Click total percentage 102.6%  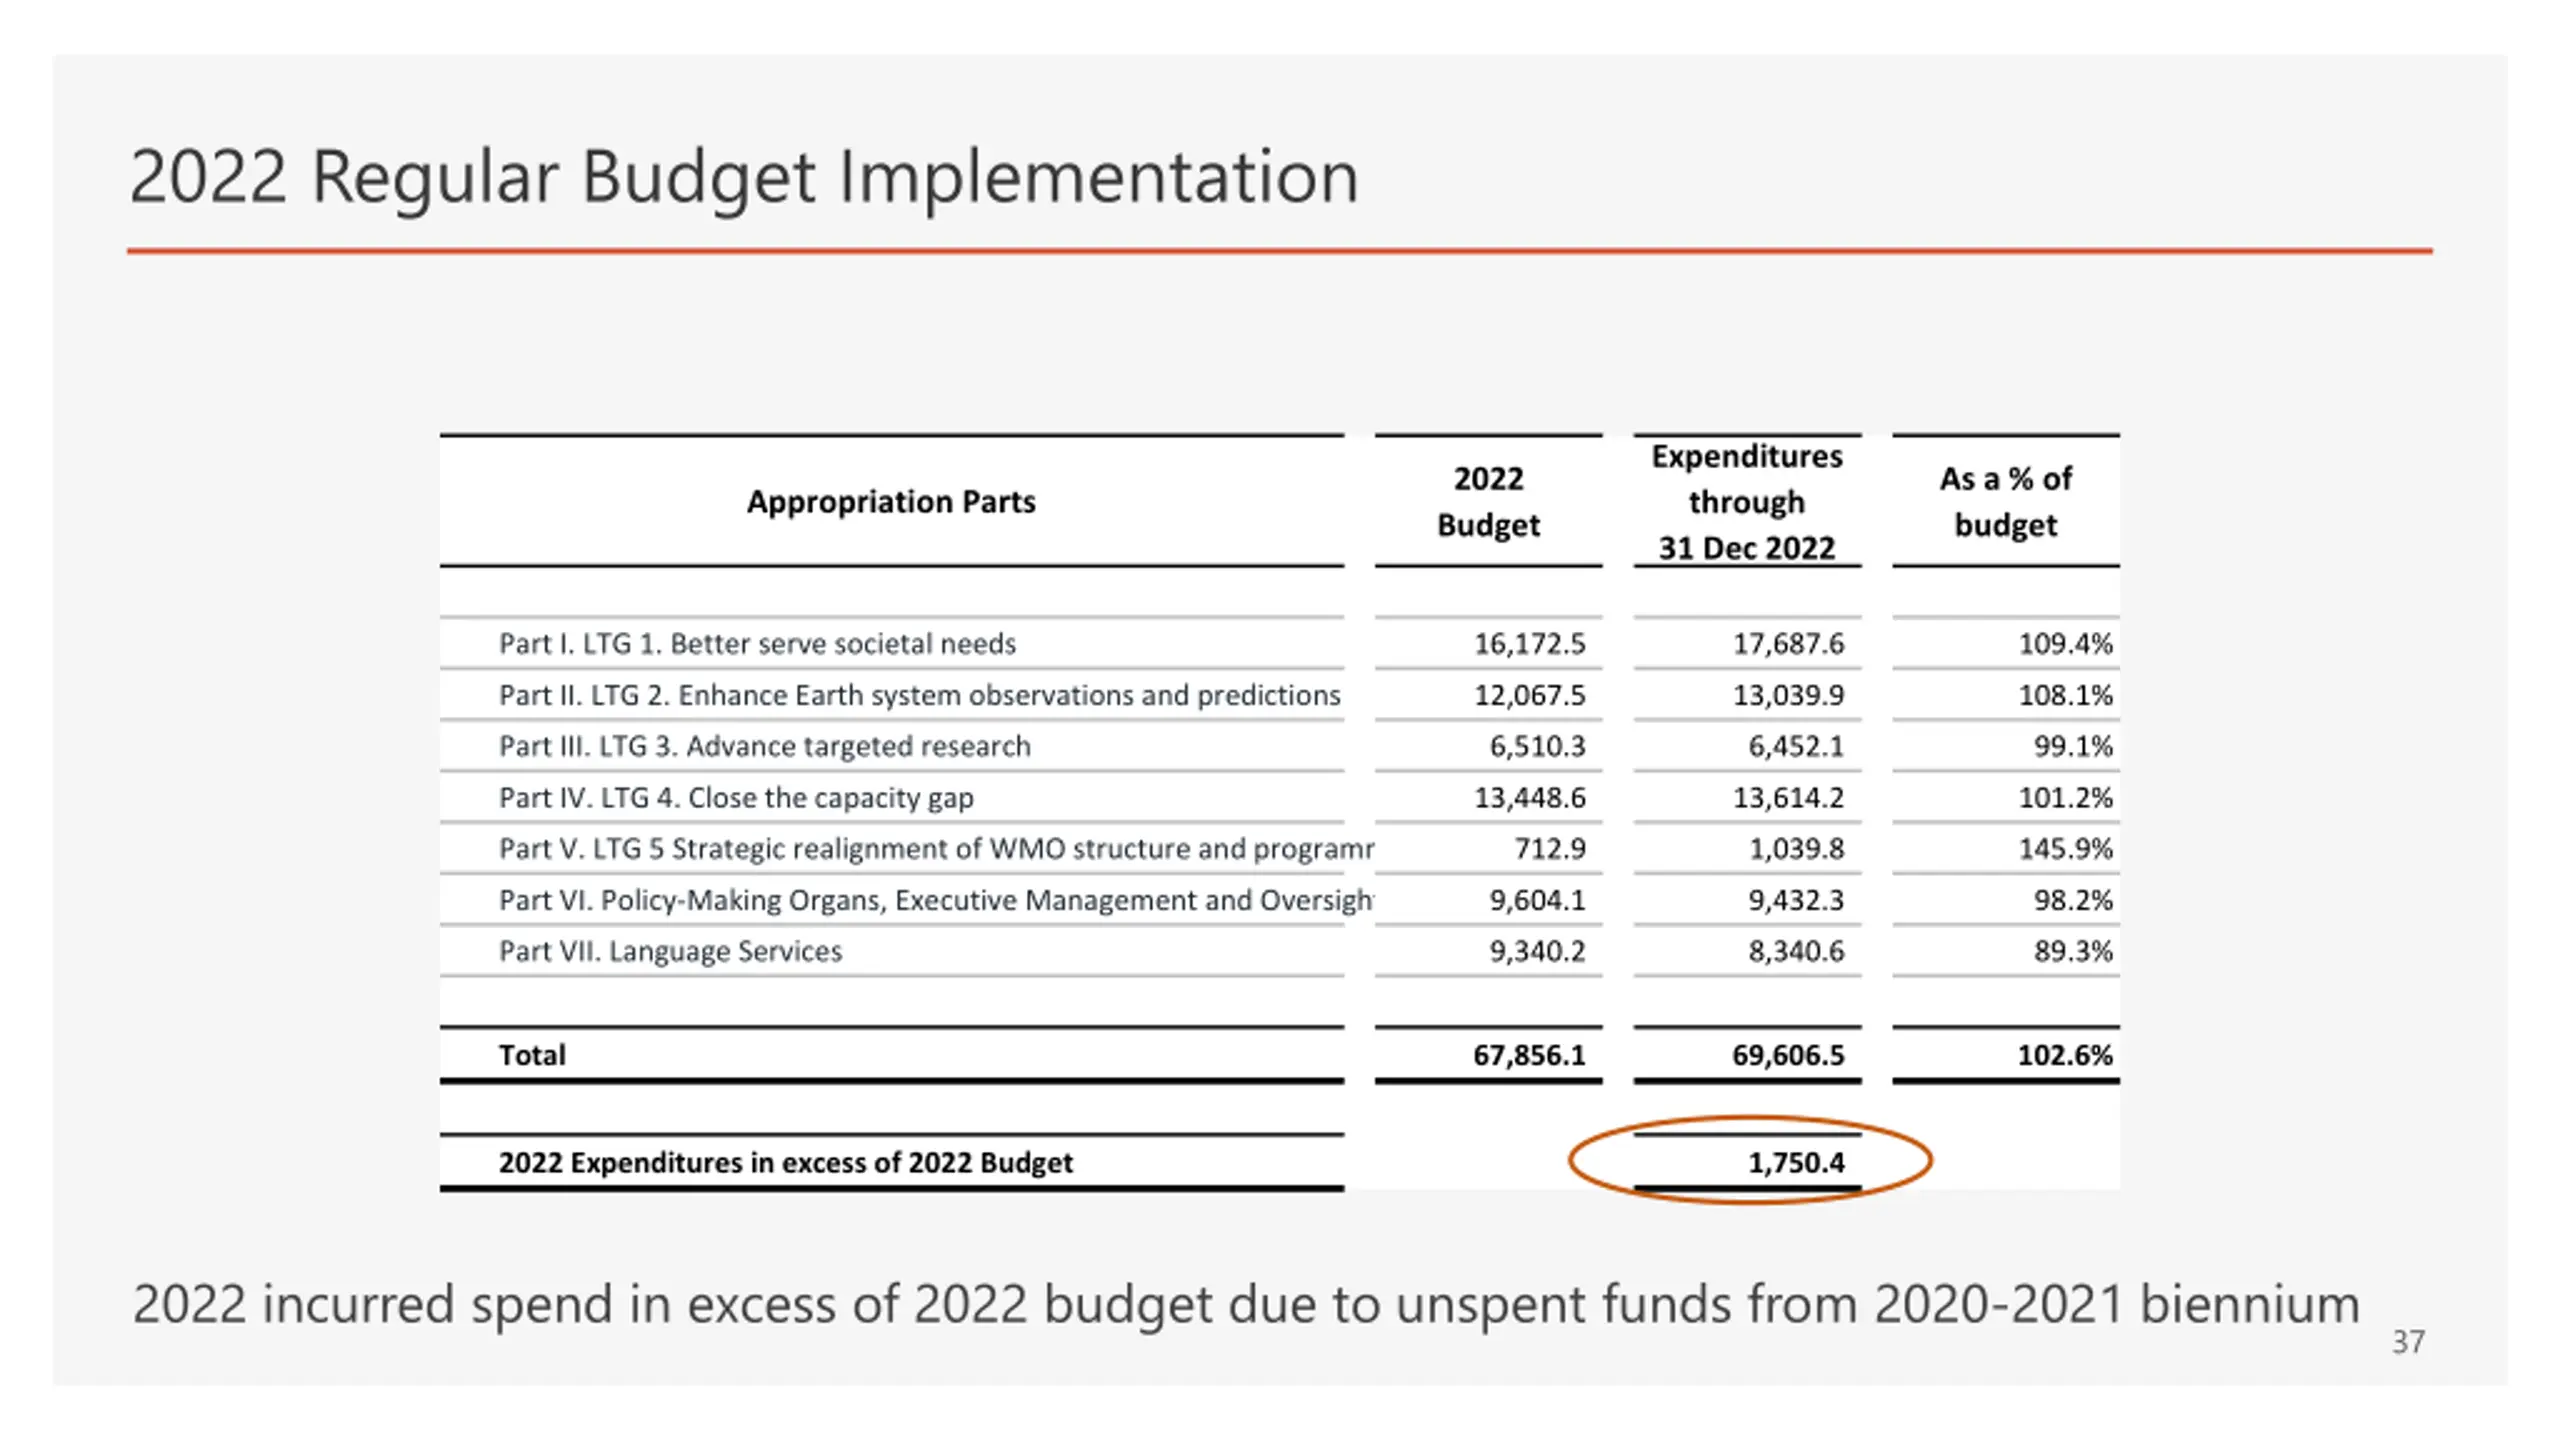coord(2065,1055)
